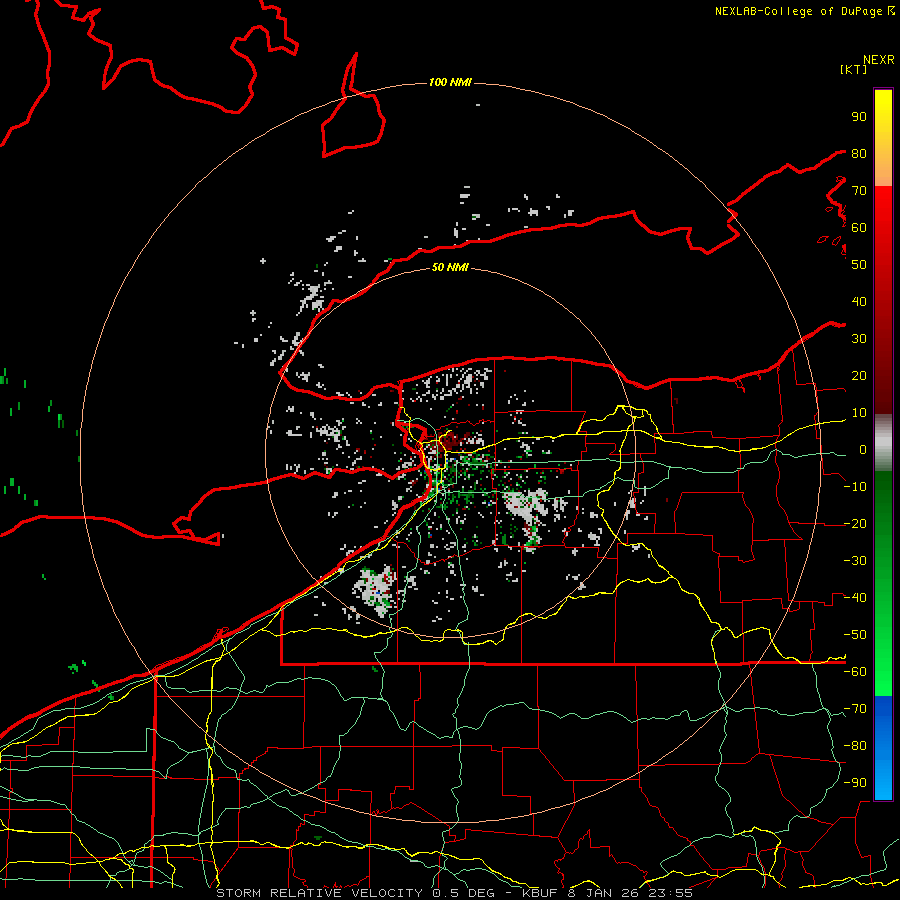Screen dimensions: 900x900
Task: Pick the light blue segment near -90
Action: 883,781
